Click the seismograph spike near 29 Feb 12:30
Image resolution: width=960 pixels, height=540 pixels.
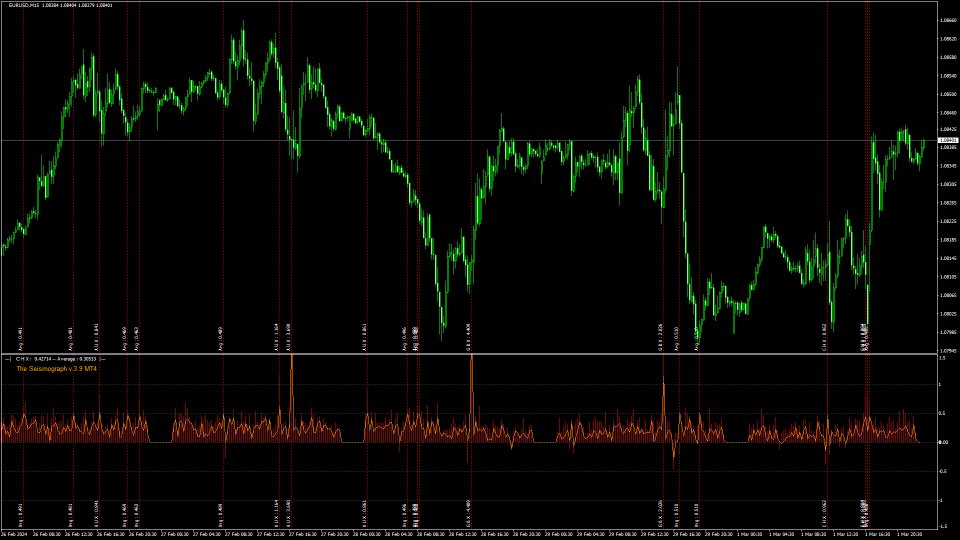coord(663,385)
